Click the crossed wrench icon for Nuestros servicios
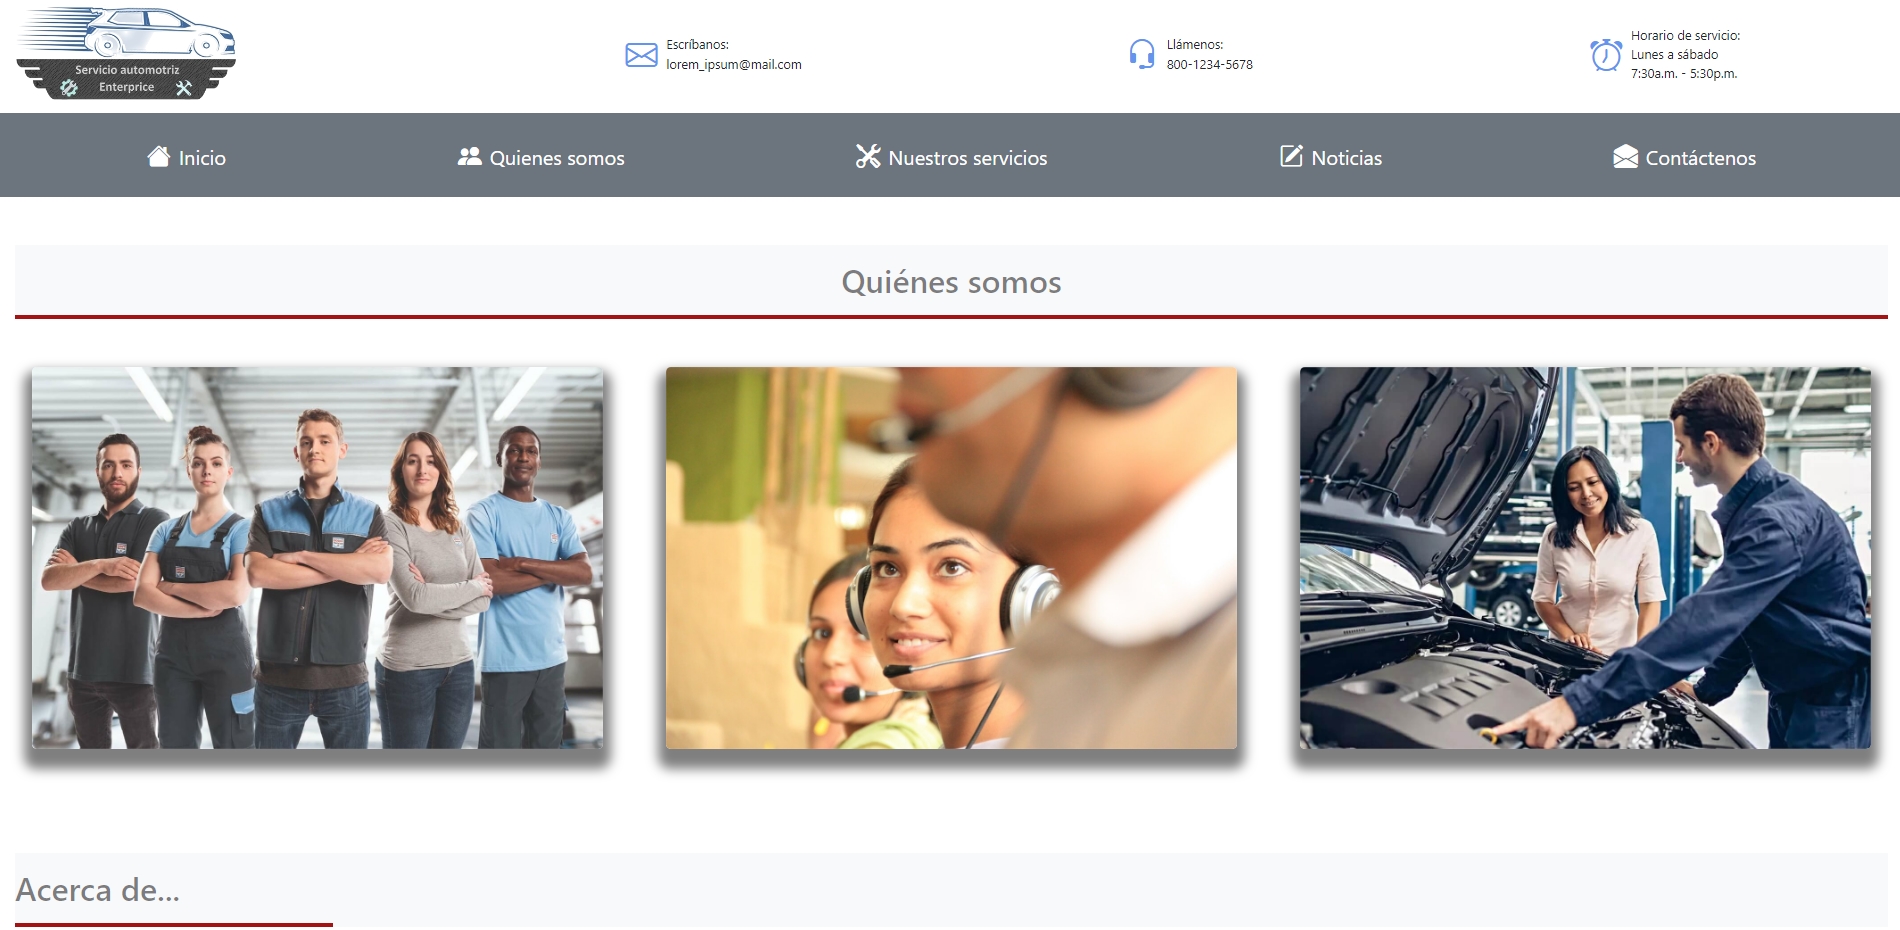 867,156
